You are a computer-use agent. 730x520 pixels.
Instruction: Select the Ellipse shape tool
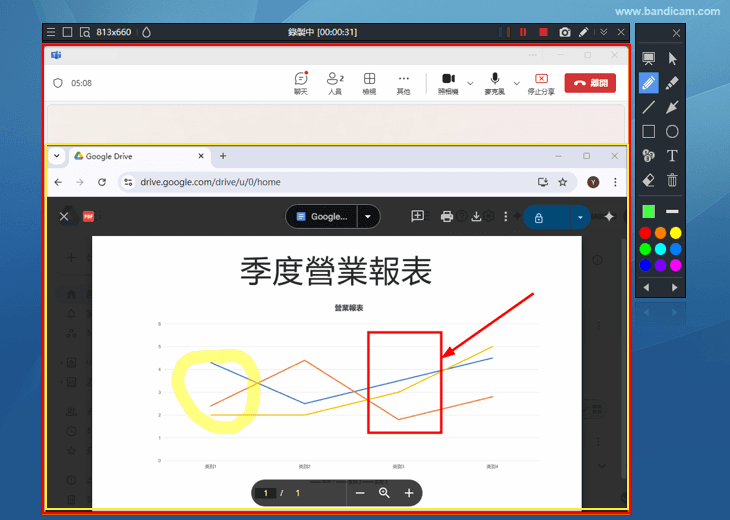[x=672, y=132]
